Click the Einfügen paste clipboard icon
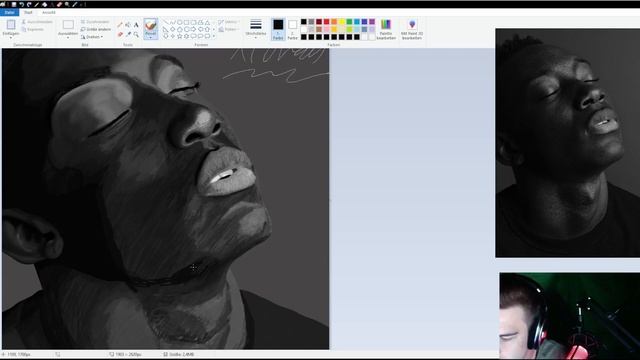The width and height of the screenshot is (640, 360). (x=11, y=24)
